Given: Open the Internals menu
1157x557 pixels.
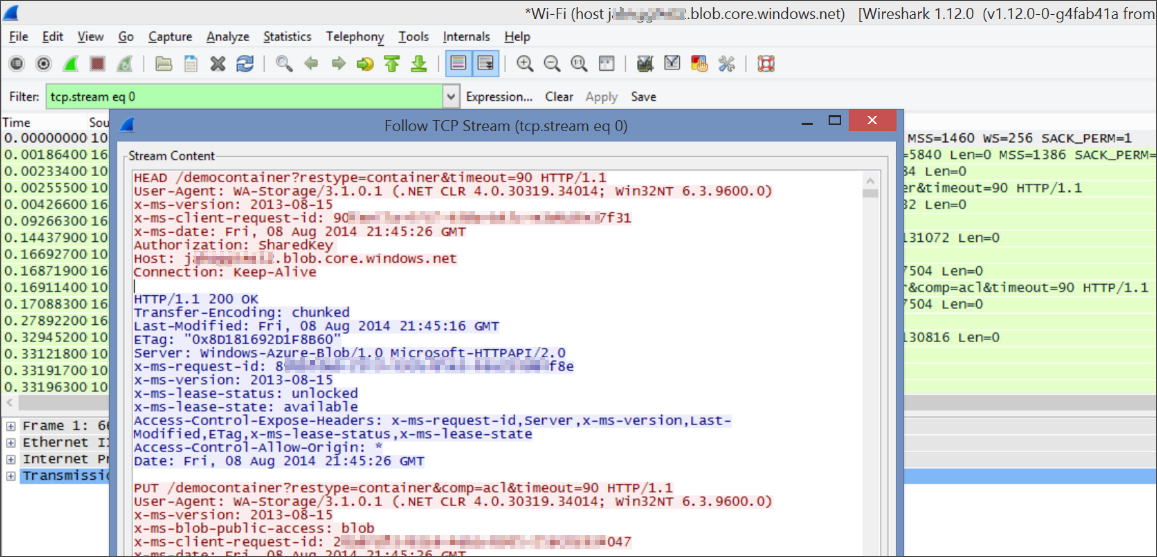Looking at the screenshot, I should 466,37.
